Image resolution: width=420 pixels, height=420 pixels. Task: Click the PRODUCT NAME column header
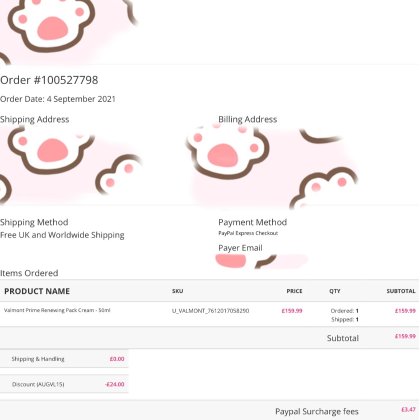[x=37, y=291]
